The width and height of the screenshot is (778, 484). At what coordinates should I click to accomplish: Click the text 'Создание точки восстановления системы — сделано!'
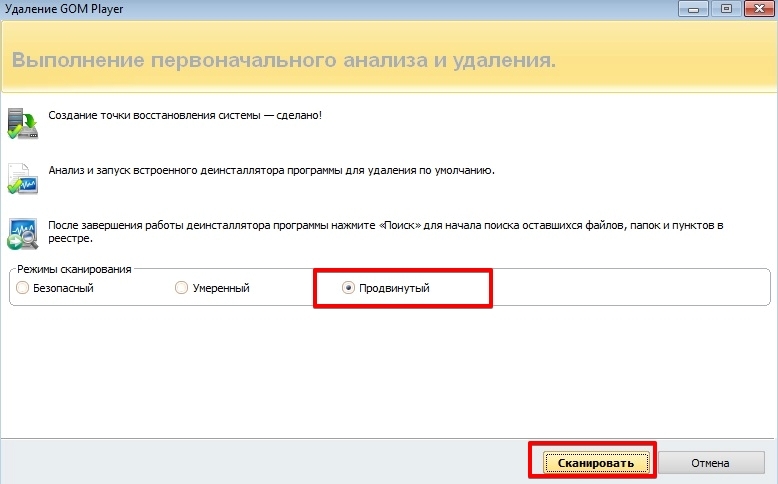185,115
